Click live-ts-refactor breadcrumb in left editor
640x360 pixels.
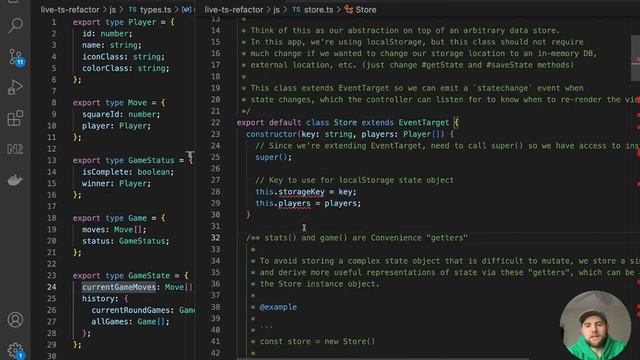pos(70,10)
